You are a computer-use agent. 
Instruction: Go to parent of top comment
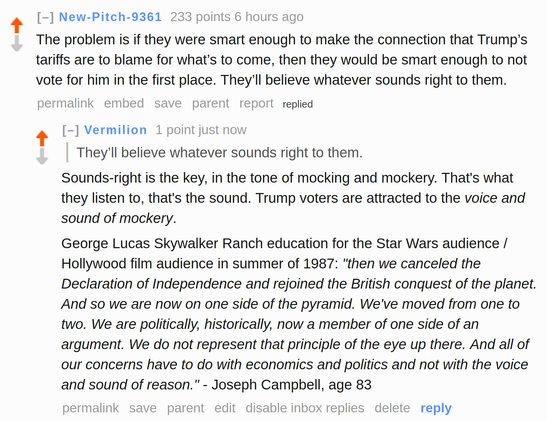(x=210, y=103)
